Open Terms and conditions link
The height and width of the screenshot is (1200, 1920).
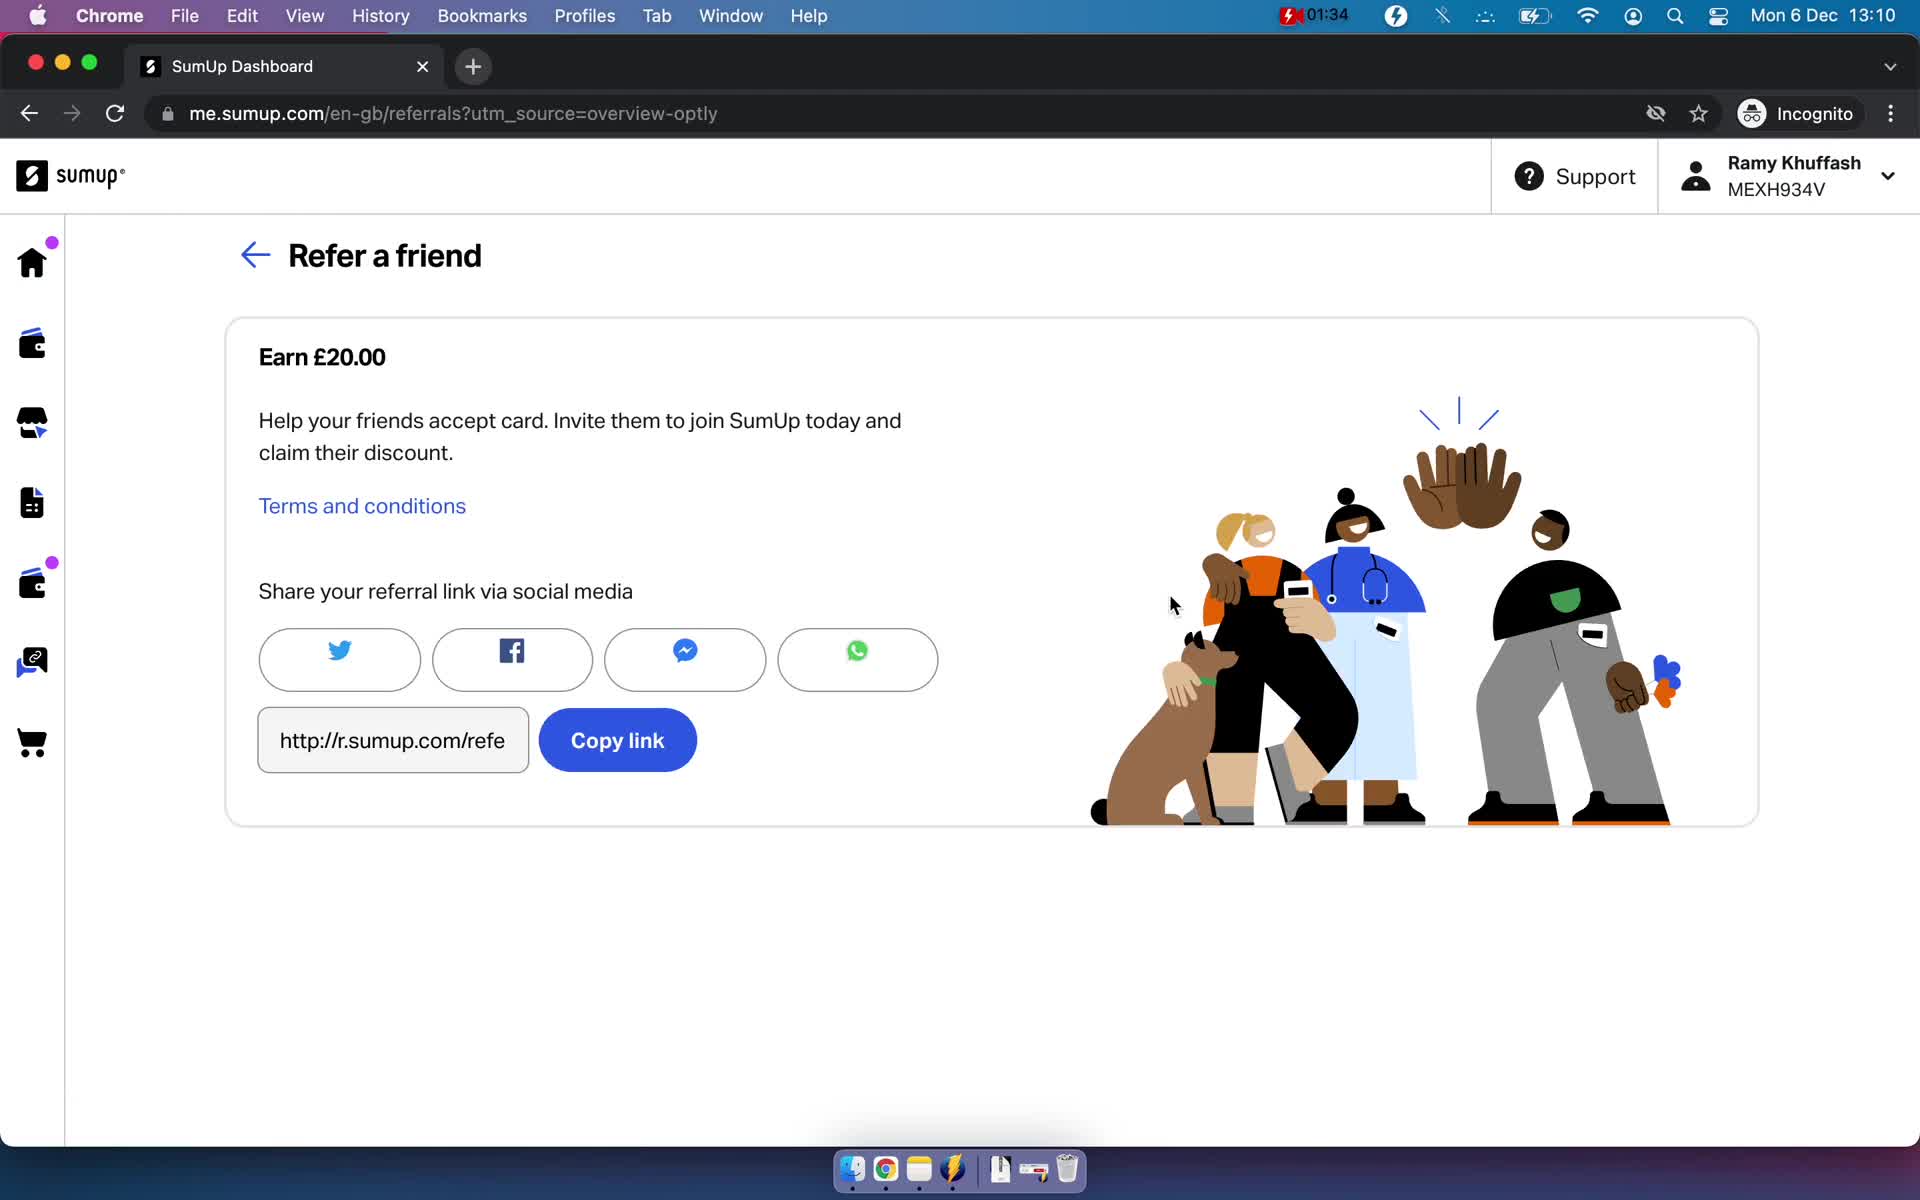pos(362,505)
